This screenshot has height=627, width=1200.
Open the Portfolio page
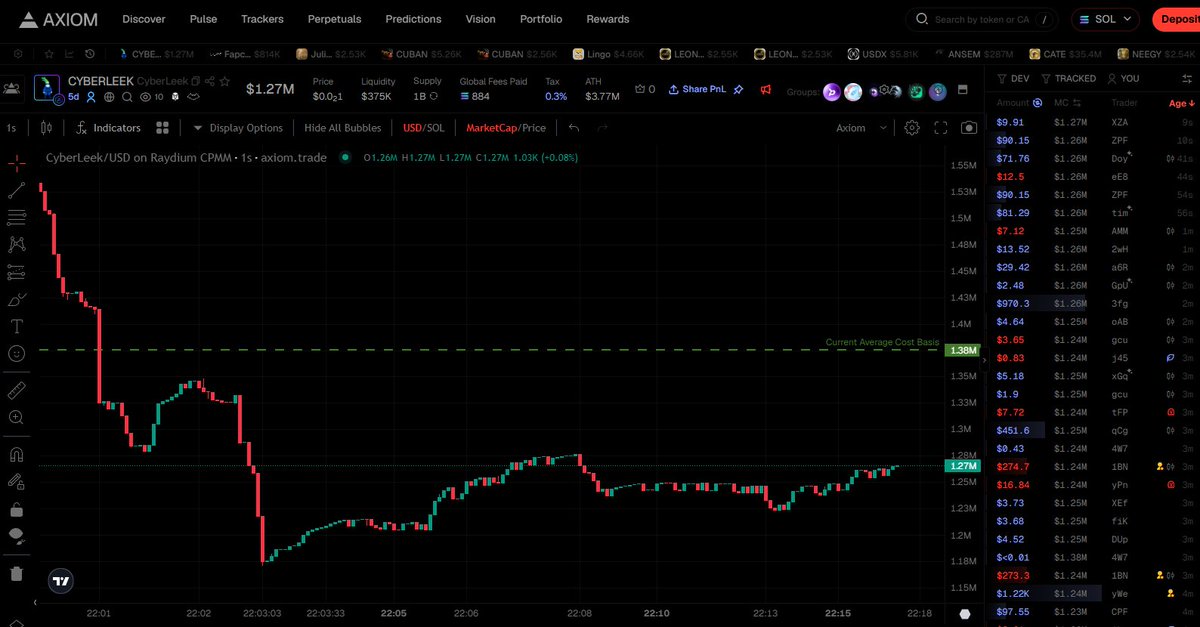[541, 19]
